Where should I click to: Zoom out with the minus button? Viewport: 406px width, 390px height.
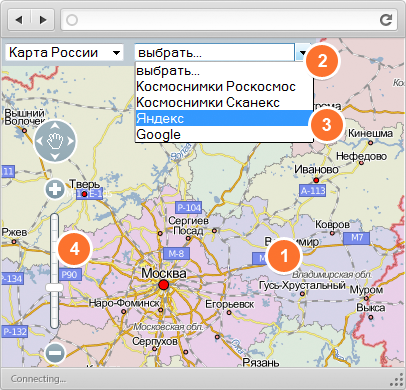(x=55, y=352)
